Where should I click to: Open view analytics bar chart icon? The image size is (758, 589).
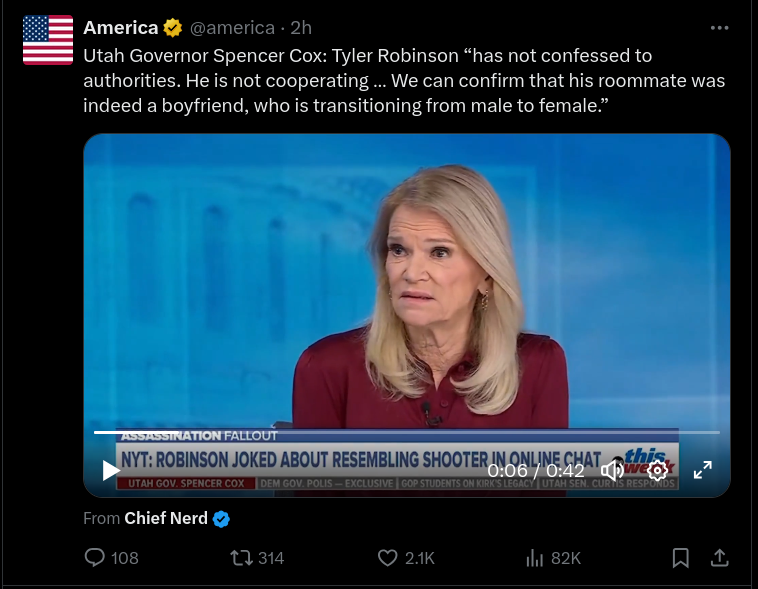[x=534, y=558]
